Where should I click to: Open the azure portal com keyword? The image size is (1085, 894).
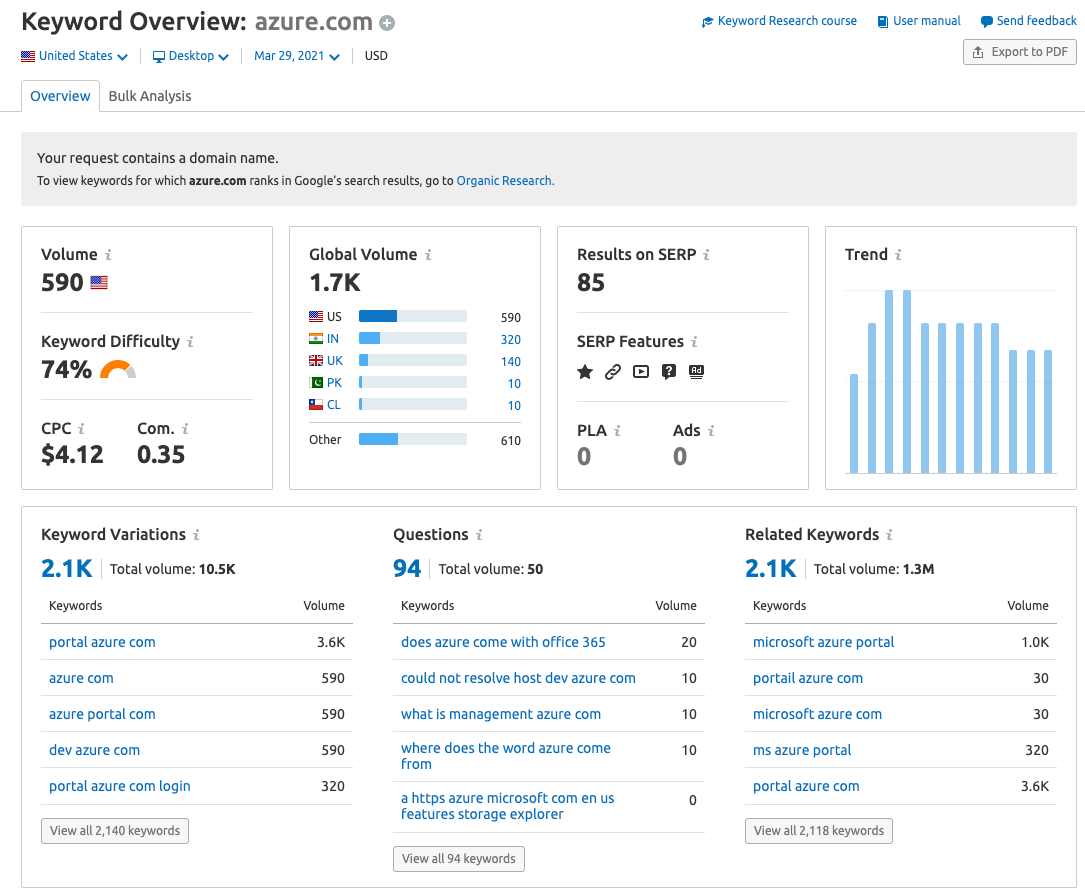click(x=102, y=715)
